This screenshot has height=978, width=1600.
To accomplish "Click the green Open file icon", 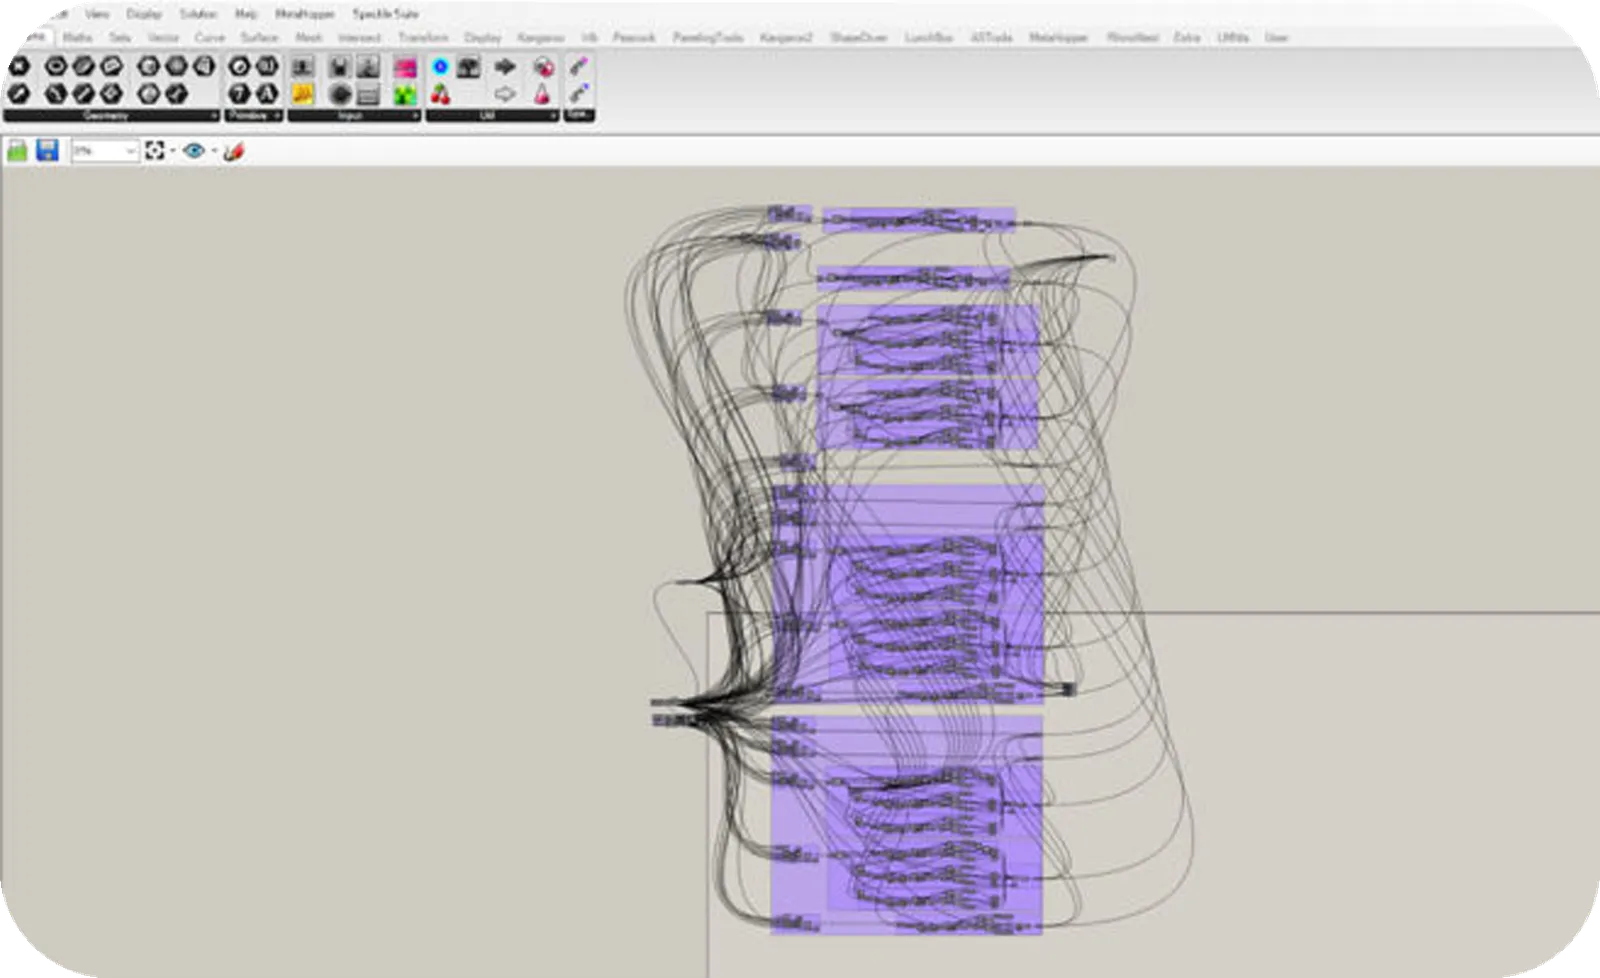I will point(17,151).
